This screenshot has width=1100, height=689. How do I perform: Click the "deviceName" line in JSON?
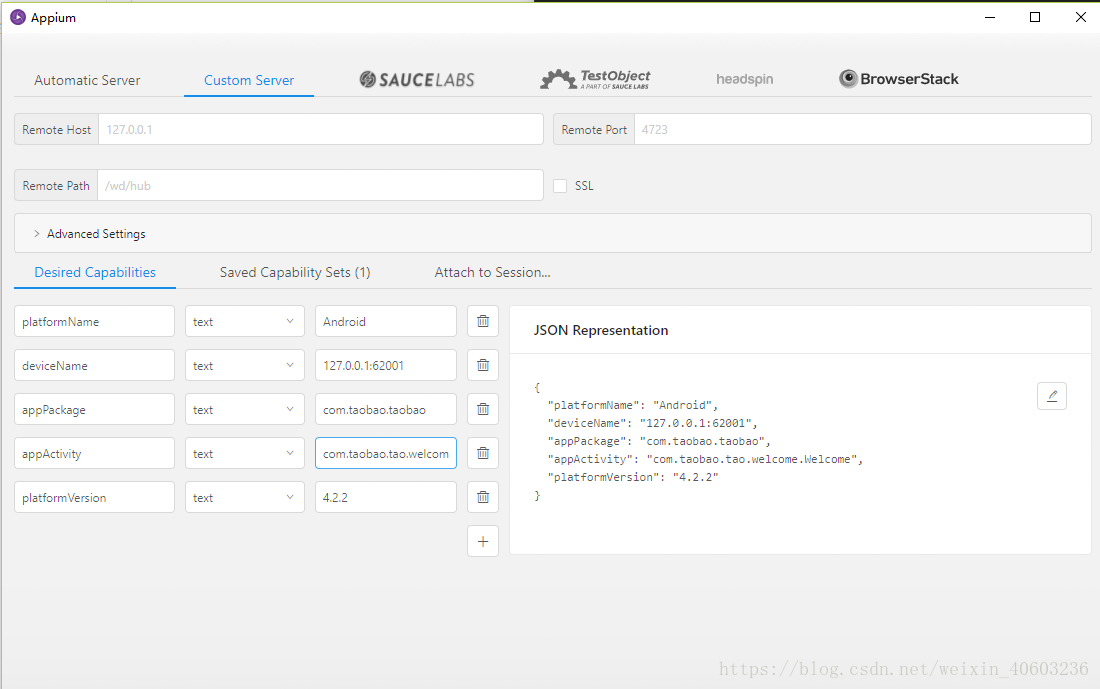(652, 423)
